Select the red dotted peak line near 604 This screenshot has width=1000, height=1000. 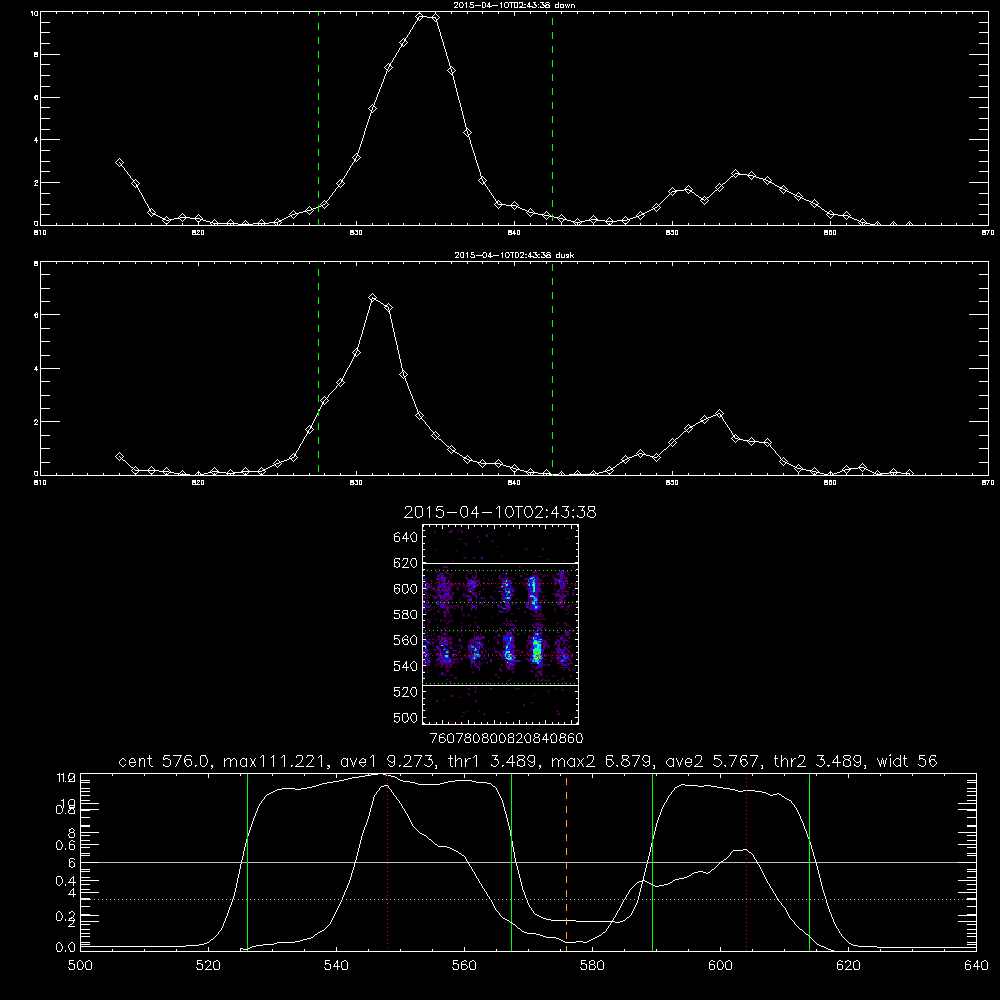[746, 862]
